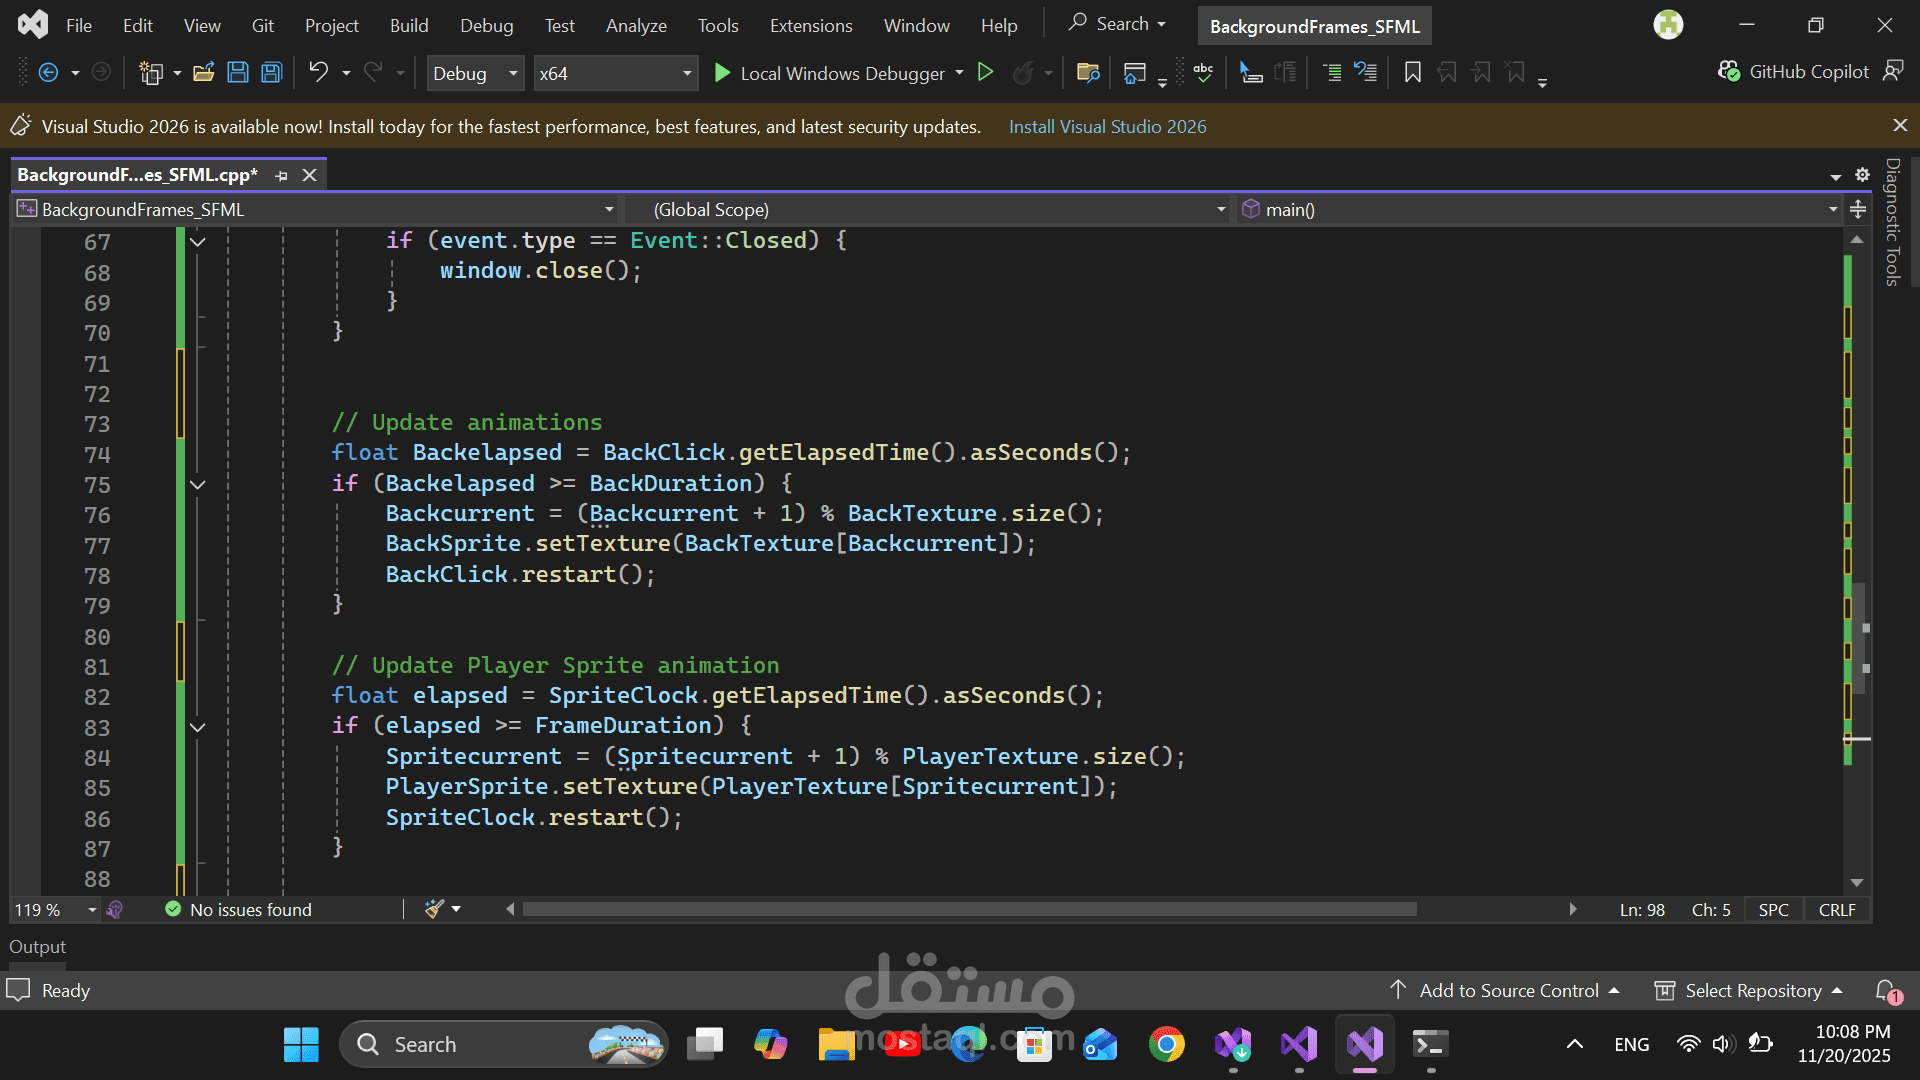
Task: Open the Extensions menu
Action: 810,25
